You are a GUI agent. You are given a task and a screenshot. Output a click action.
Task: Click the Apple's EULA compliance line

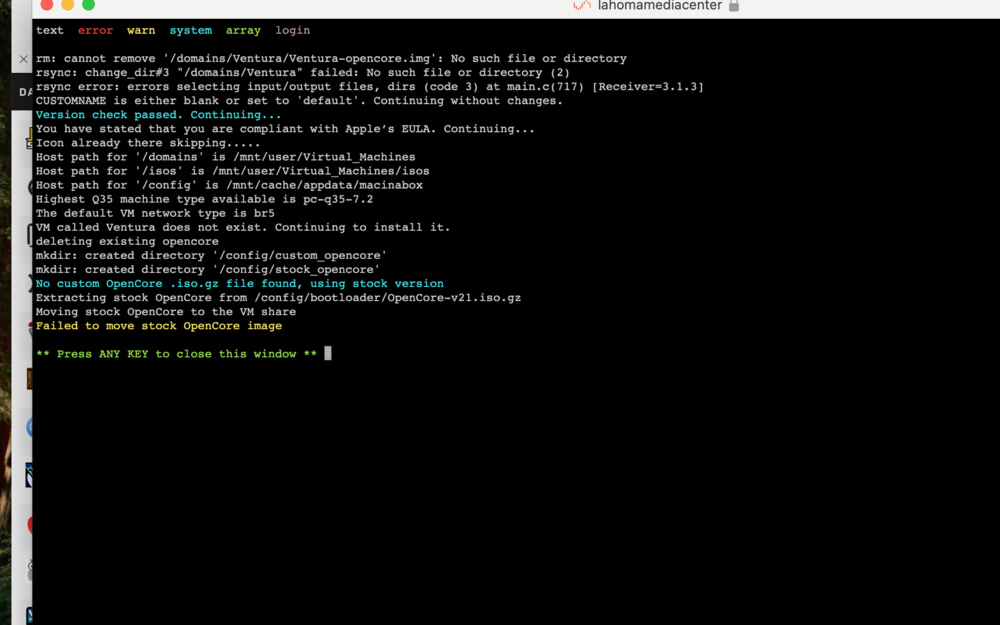point(285,129)
